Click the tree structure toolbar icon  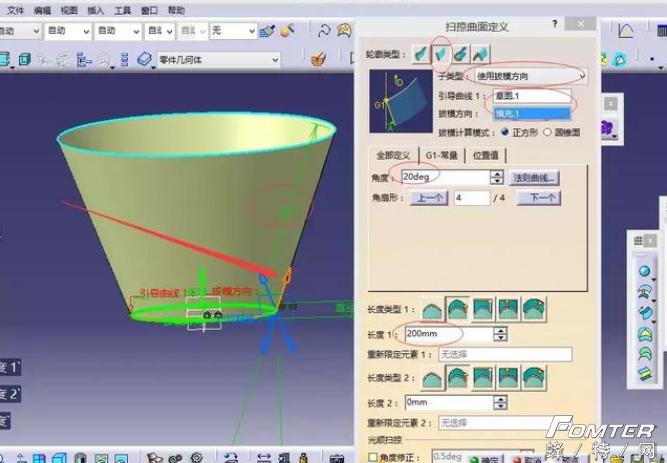pos(84,60)
